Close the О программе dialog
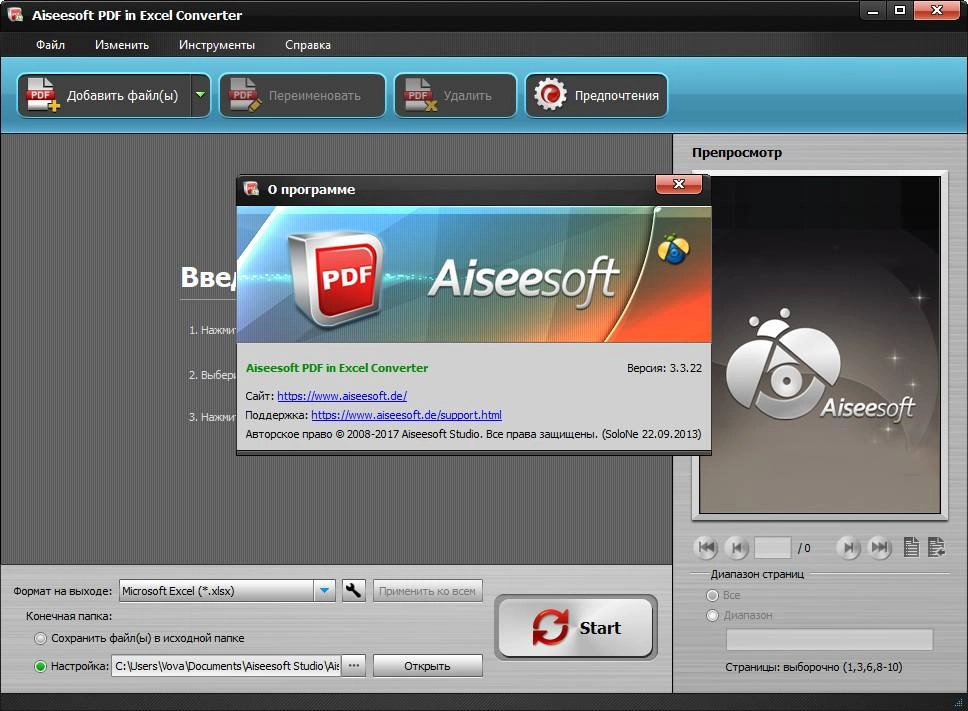This screenshot has width=968, height=711. [678, 184]
